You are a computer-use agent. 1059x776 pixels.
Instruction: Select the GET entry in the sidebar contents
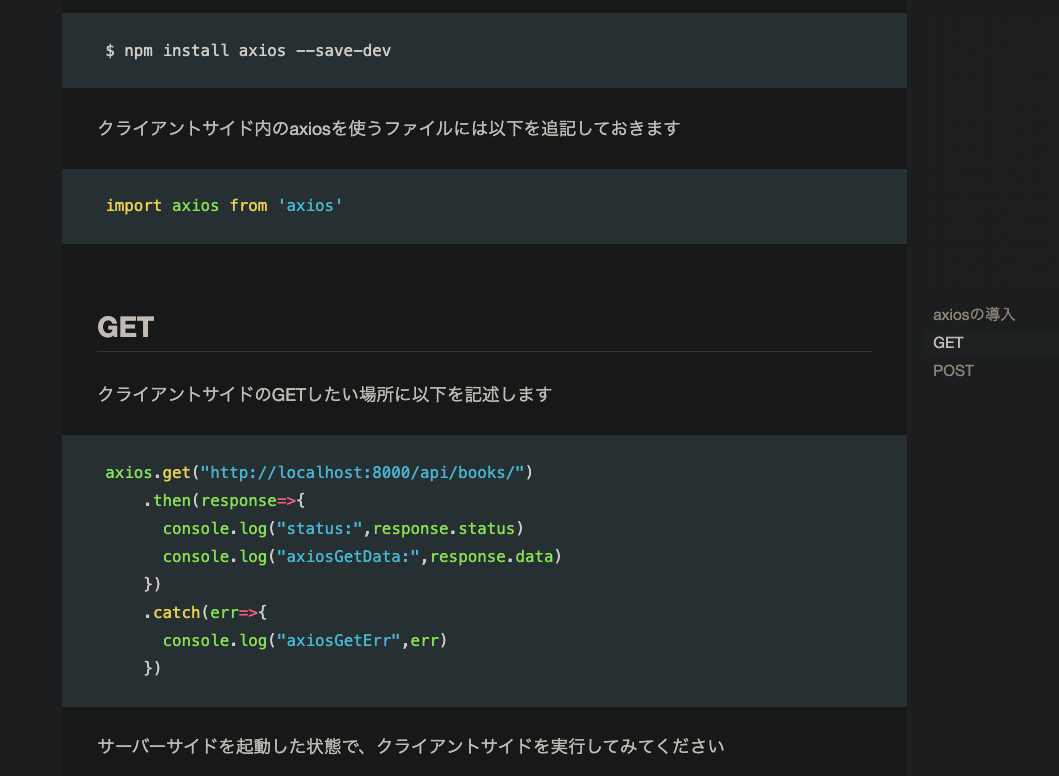click(948, 343)
